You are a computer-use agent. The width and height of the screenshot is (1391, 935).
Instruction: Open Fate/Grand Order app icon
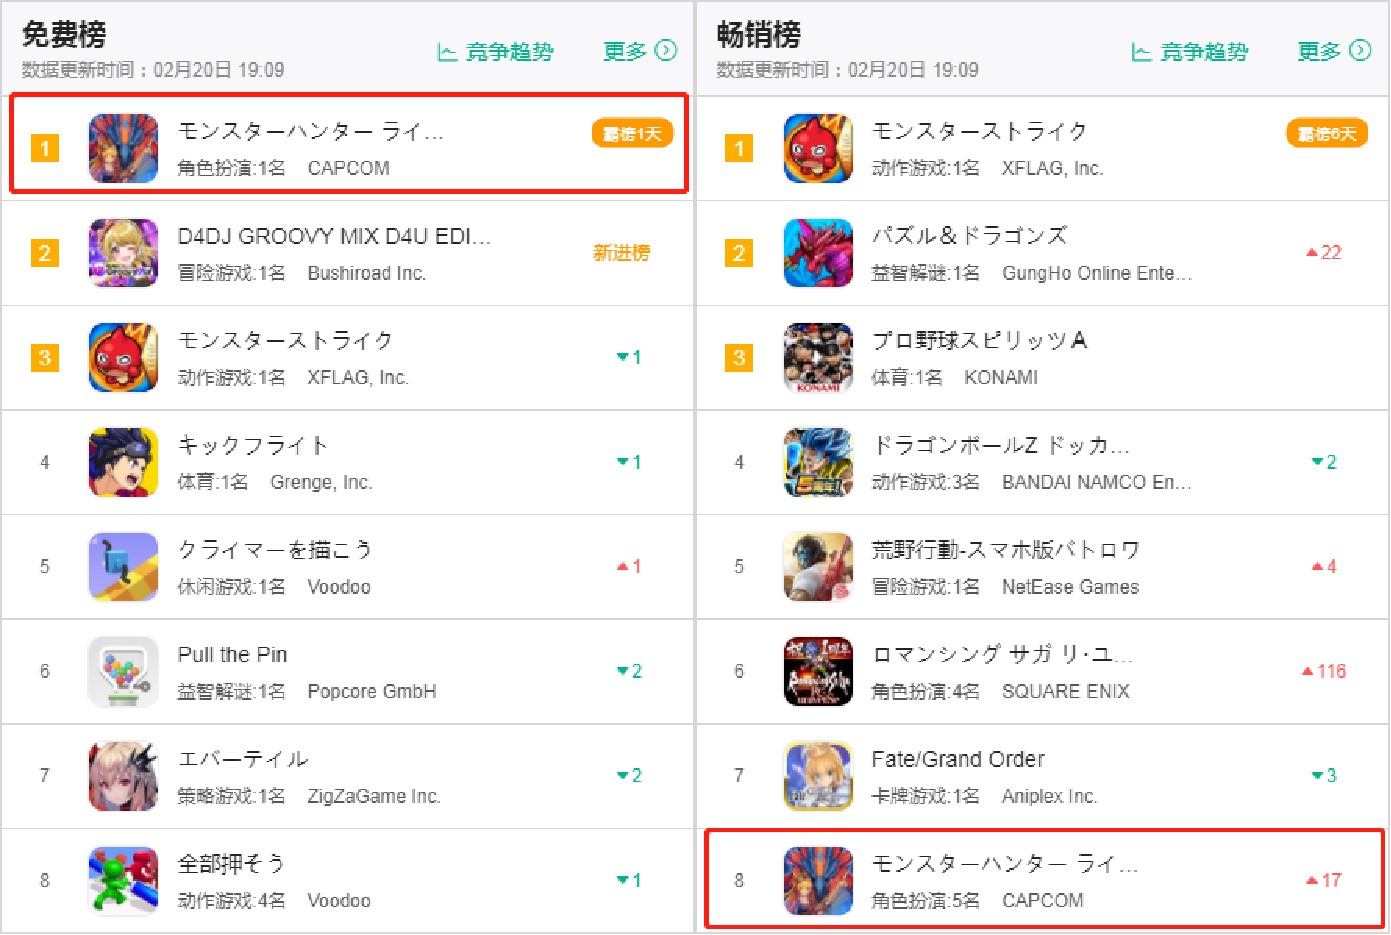[818, 776]
